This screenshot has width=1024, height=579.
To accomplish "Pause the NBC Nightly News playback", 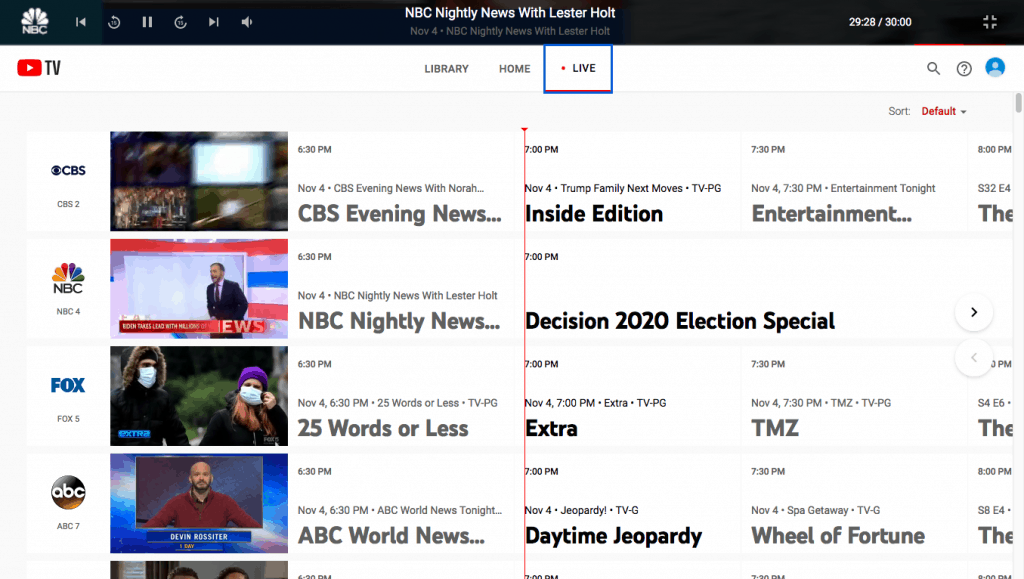I will coord(147,22).
